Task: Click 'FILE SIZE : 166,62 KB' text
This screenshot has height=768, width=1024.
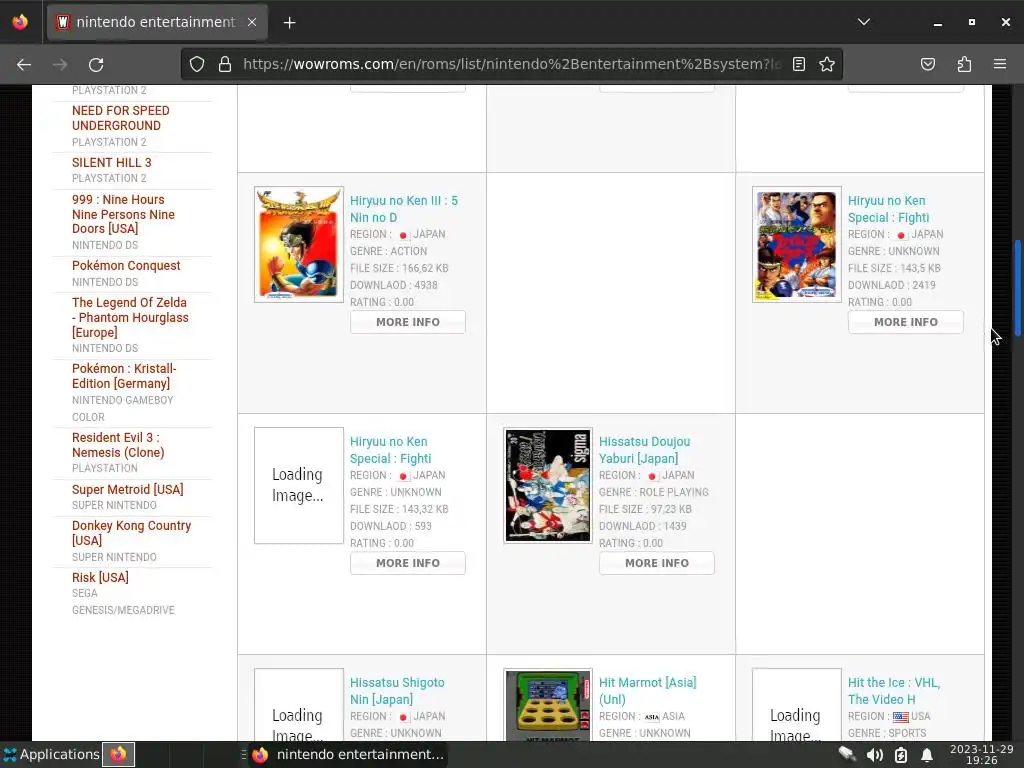Action: tap(399, 268)
